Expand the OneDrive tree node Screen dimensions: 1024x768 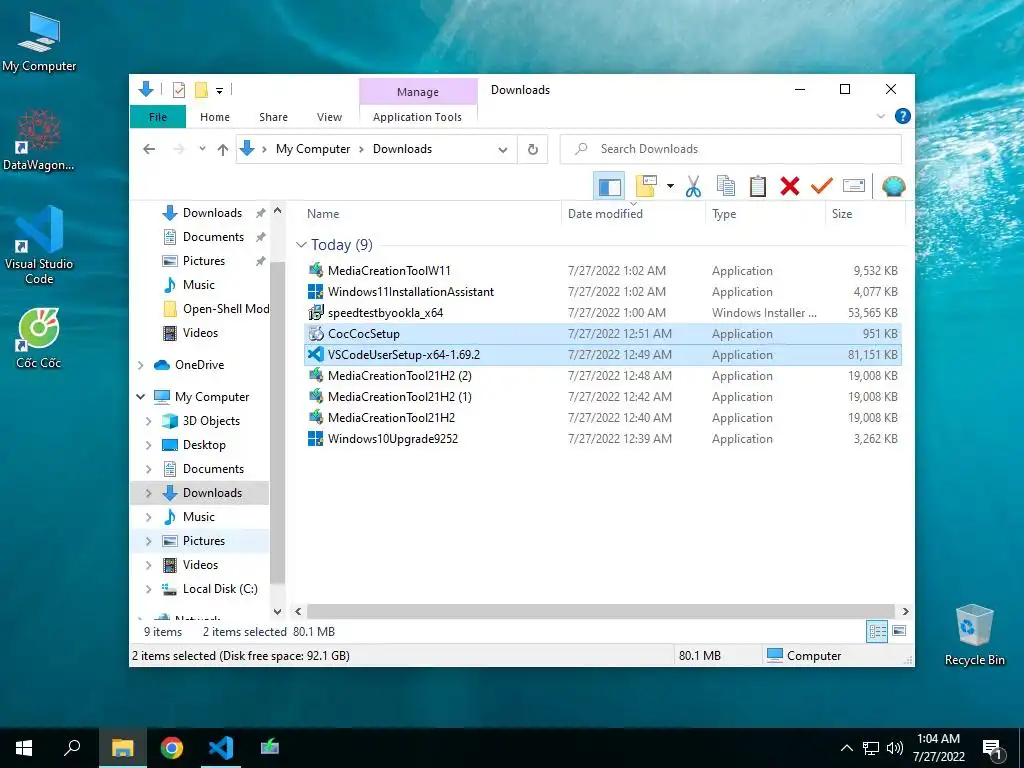[141, 365]
